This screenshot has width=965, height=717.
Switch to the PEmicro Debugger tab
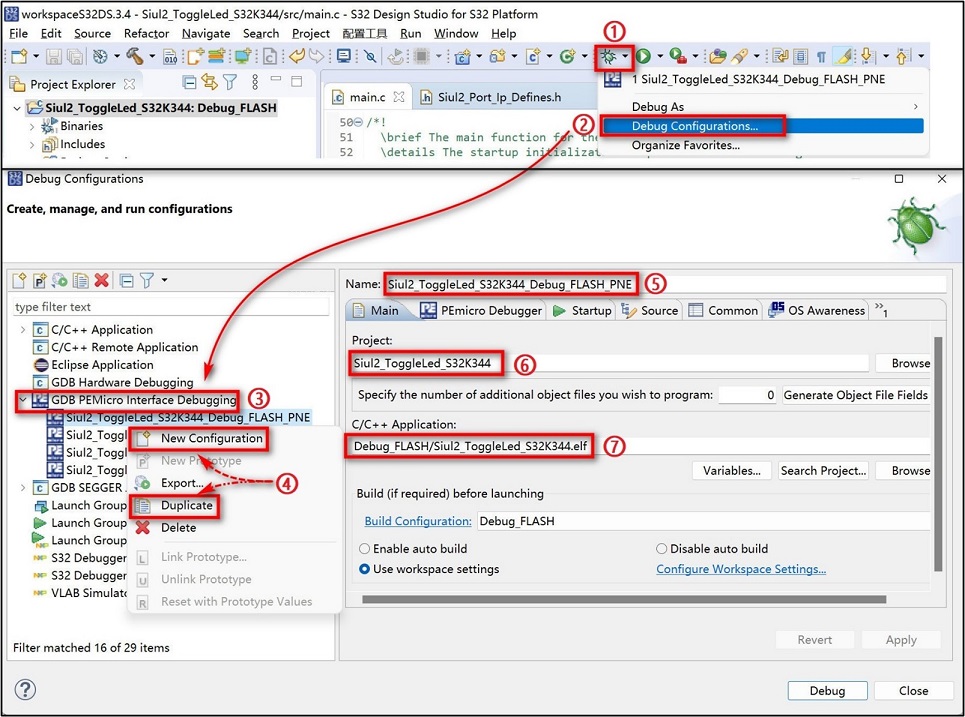tap(481, 311)
